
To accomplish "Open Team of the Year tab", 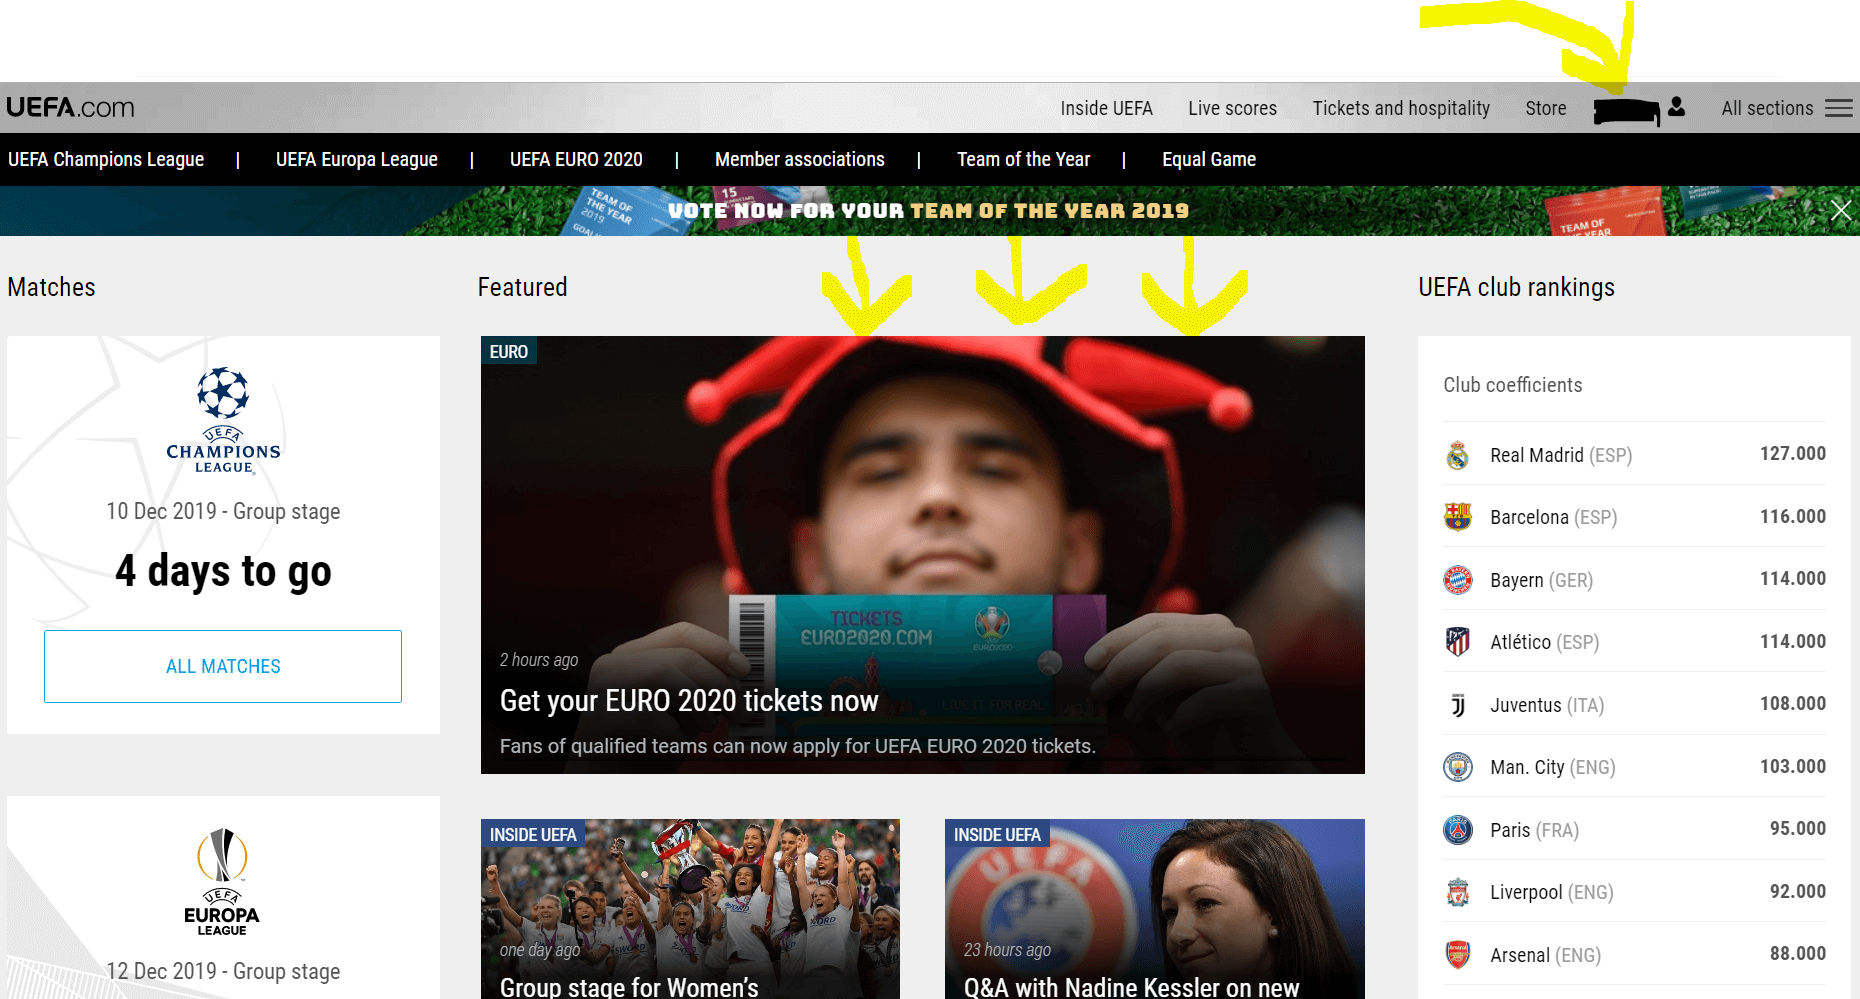I will [1023, 159].
